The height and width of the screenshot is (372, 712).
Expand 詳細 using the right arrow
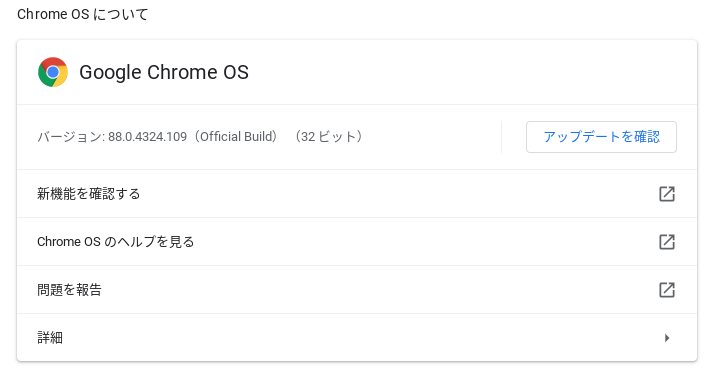coord(667,338)
